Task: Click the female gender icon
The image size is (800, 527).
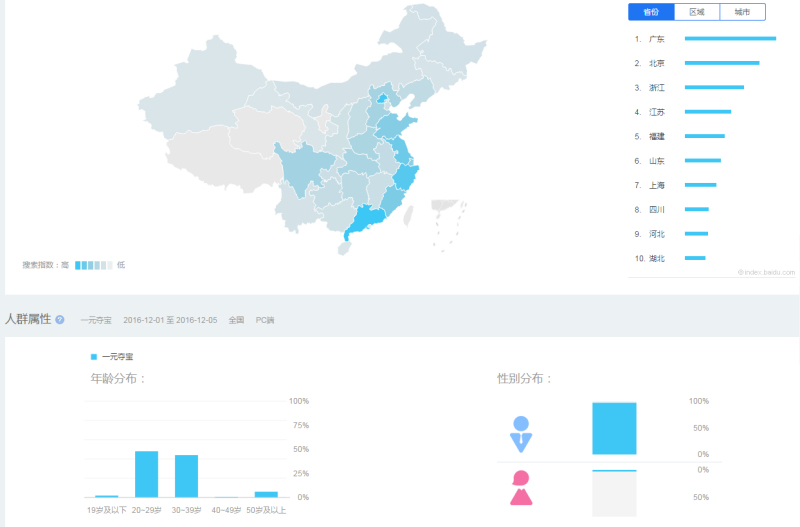Action: [x=521, y=488]
